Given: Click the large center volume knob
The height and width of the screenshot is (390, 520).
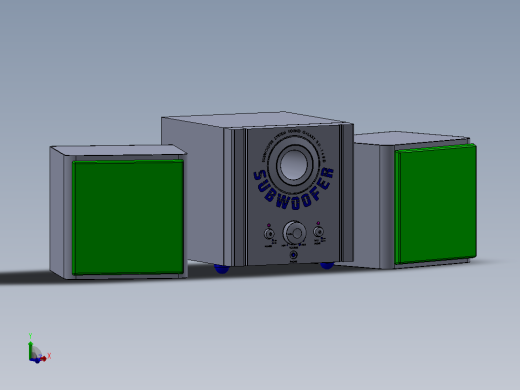Looking at the screenshot, I should click(295, 233).
